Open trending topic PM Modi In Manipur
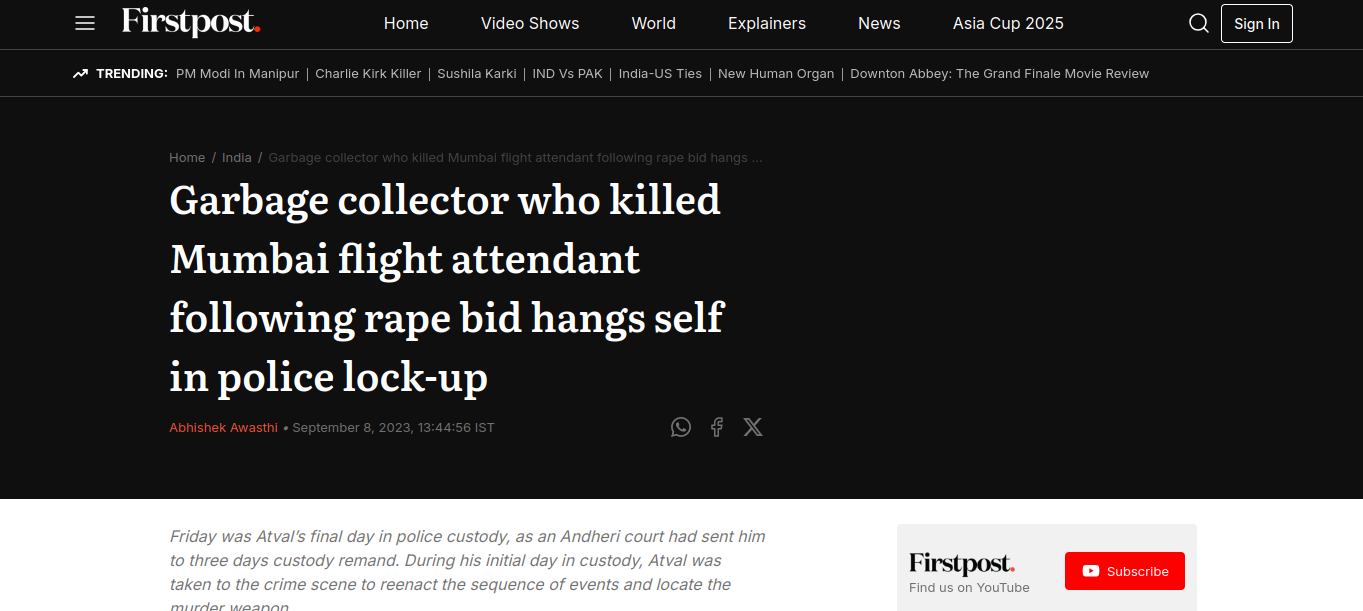Image resolution: width=1363 pixels, height=611 pixels. pyautogui.click(x=238, y=74)
